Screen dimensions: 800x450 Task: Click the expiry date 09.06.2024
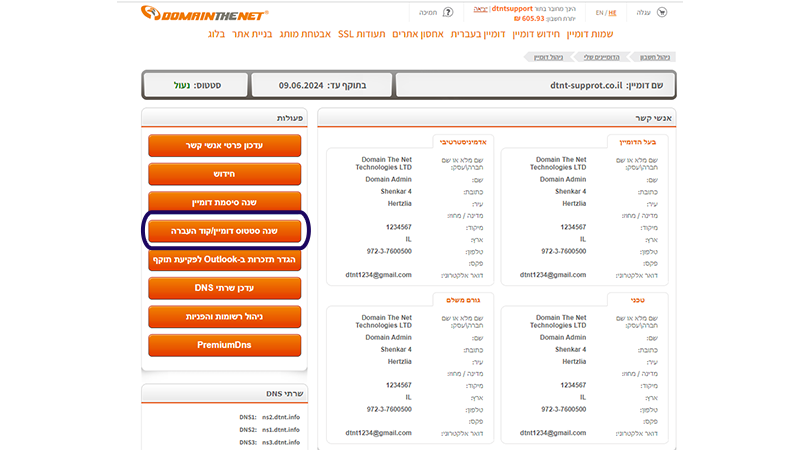tap(301, 85)
